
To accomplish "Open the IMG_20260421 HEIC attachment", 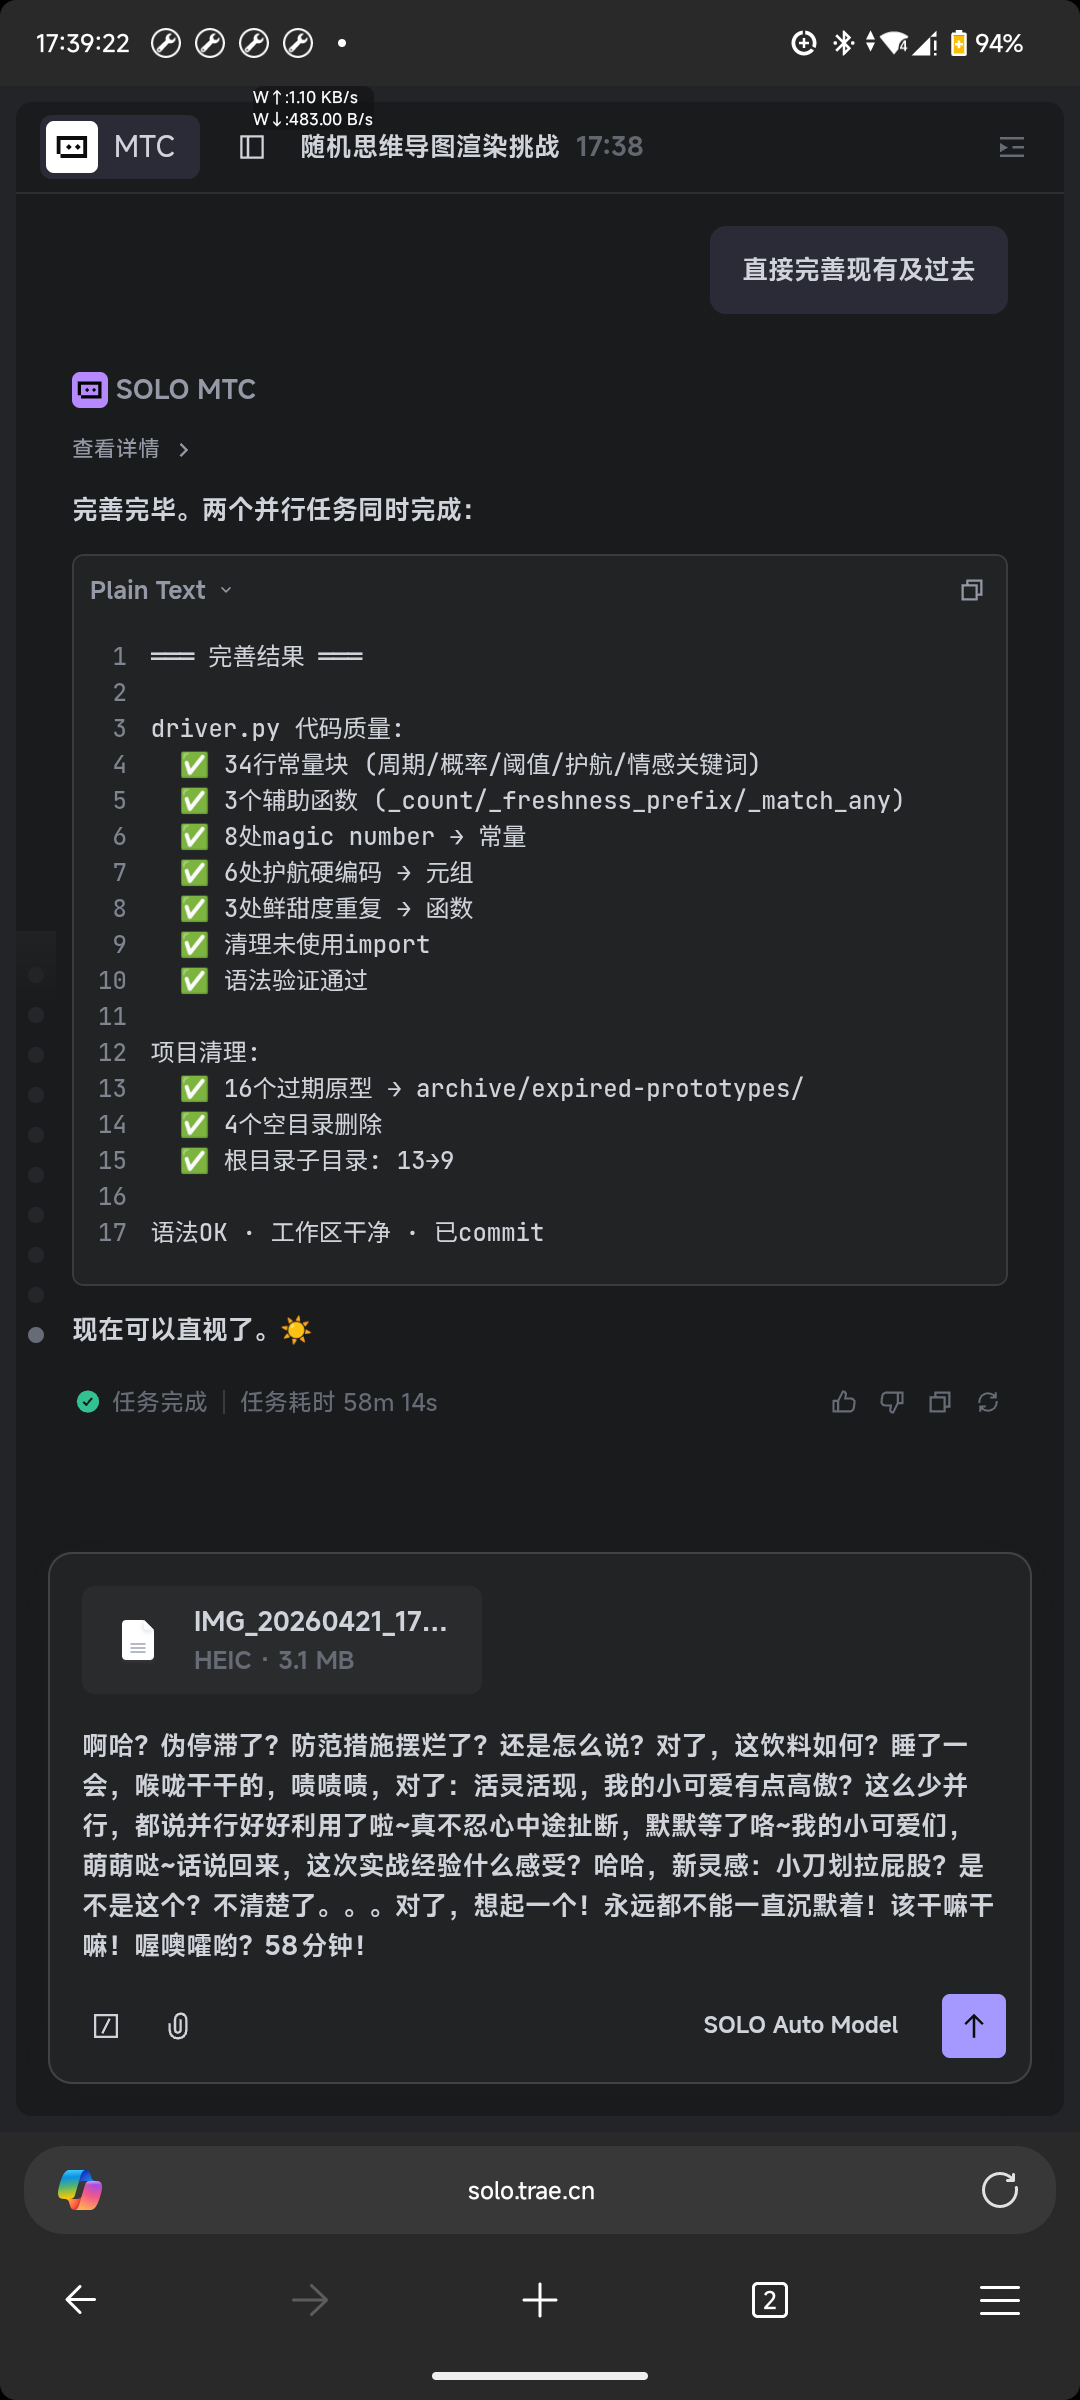I will (x=282, y=1640).
